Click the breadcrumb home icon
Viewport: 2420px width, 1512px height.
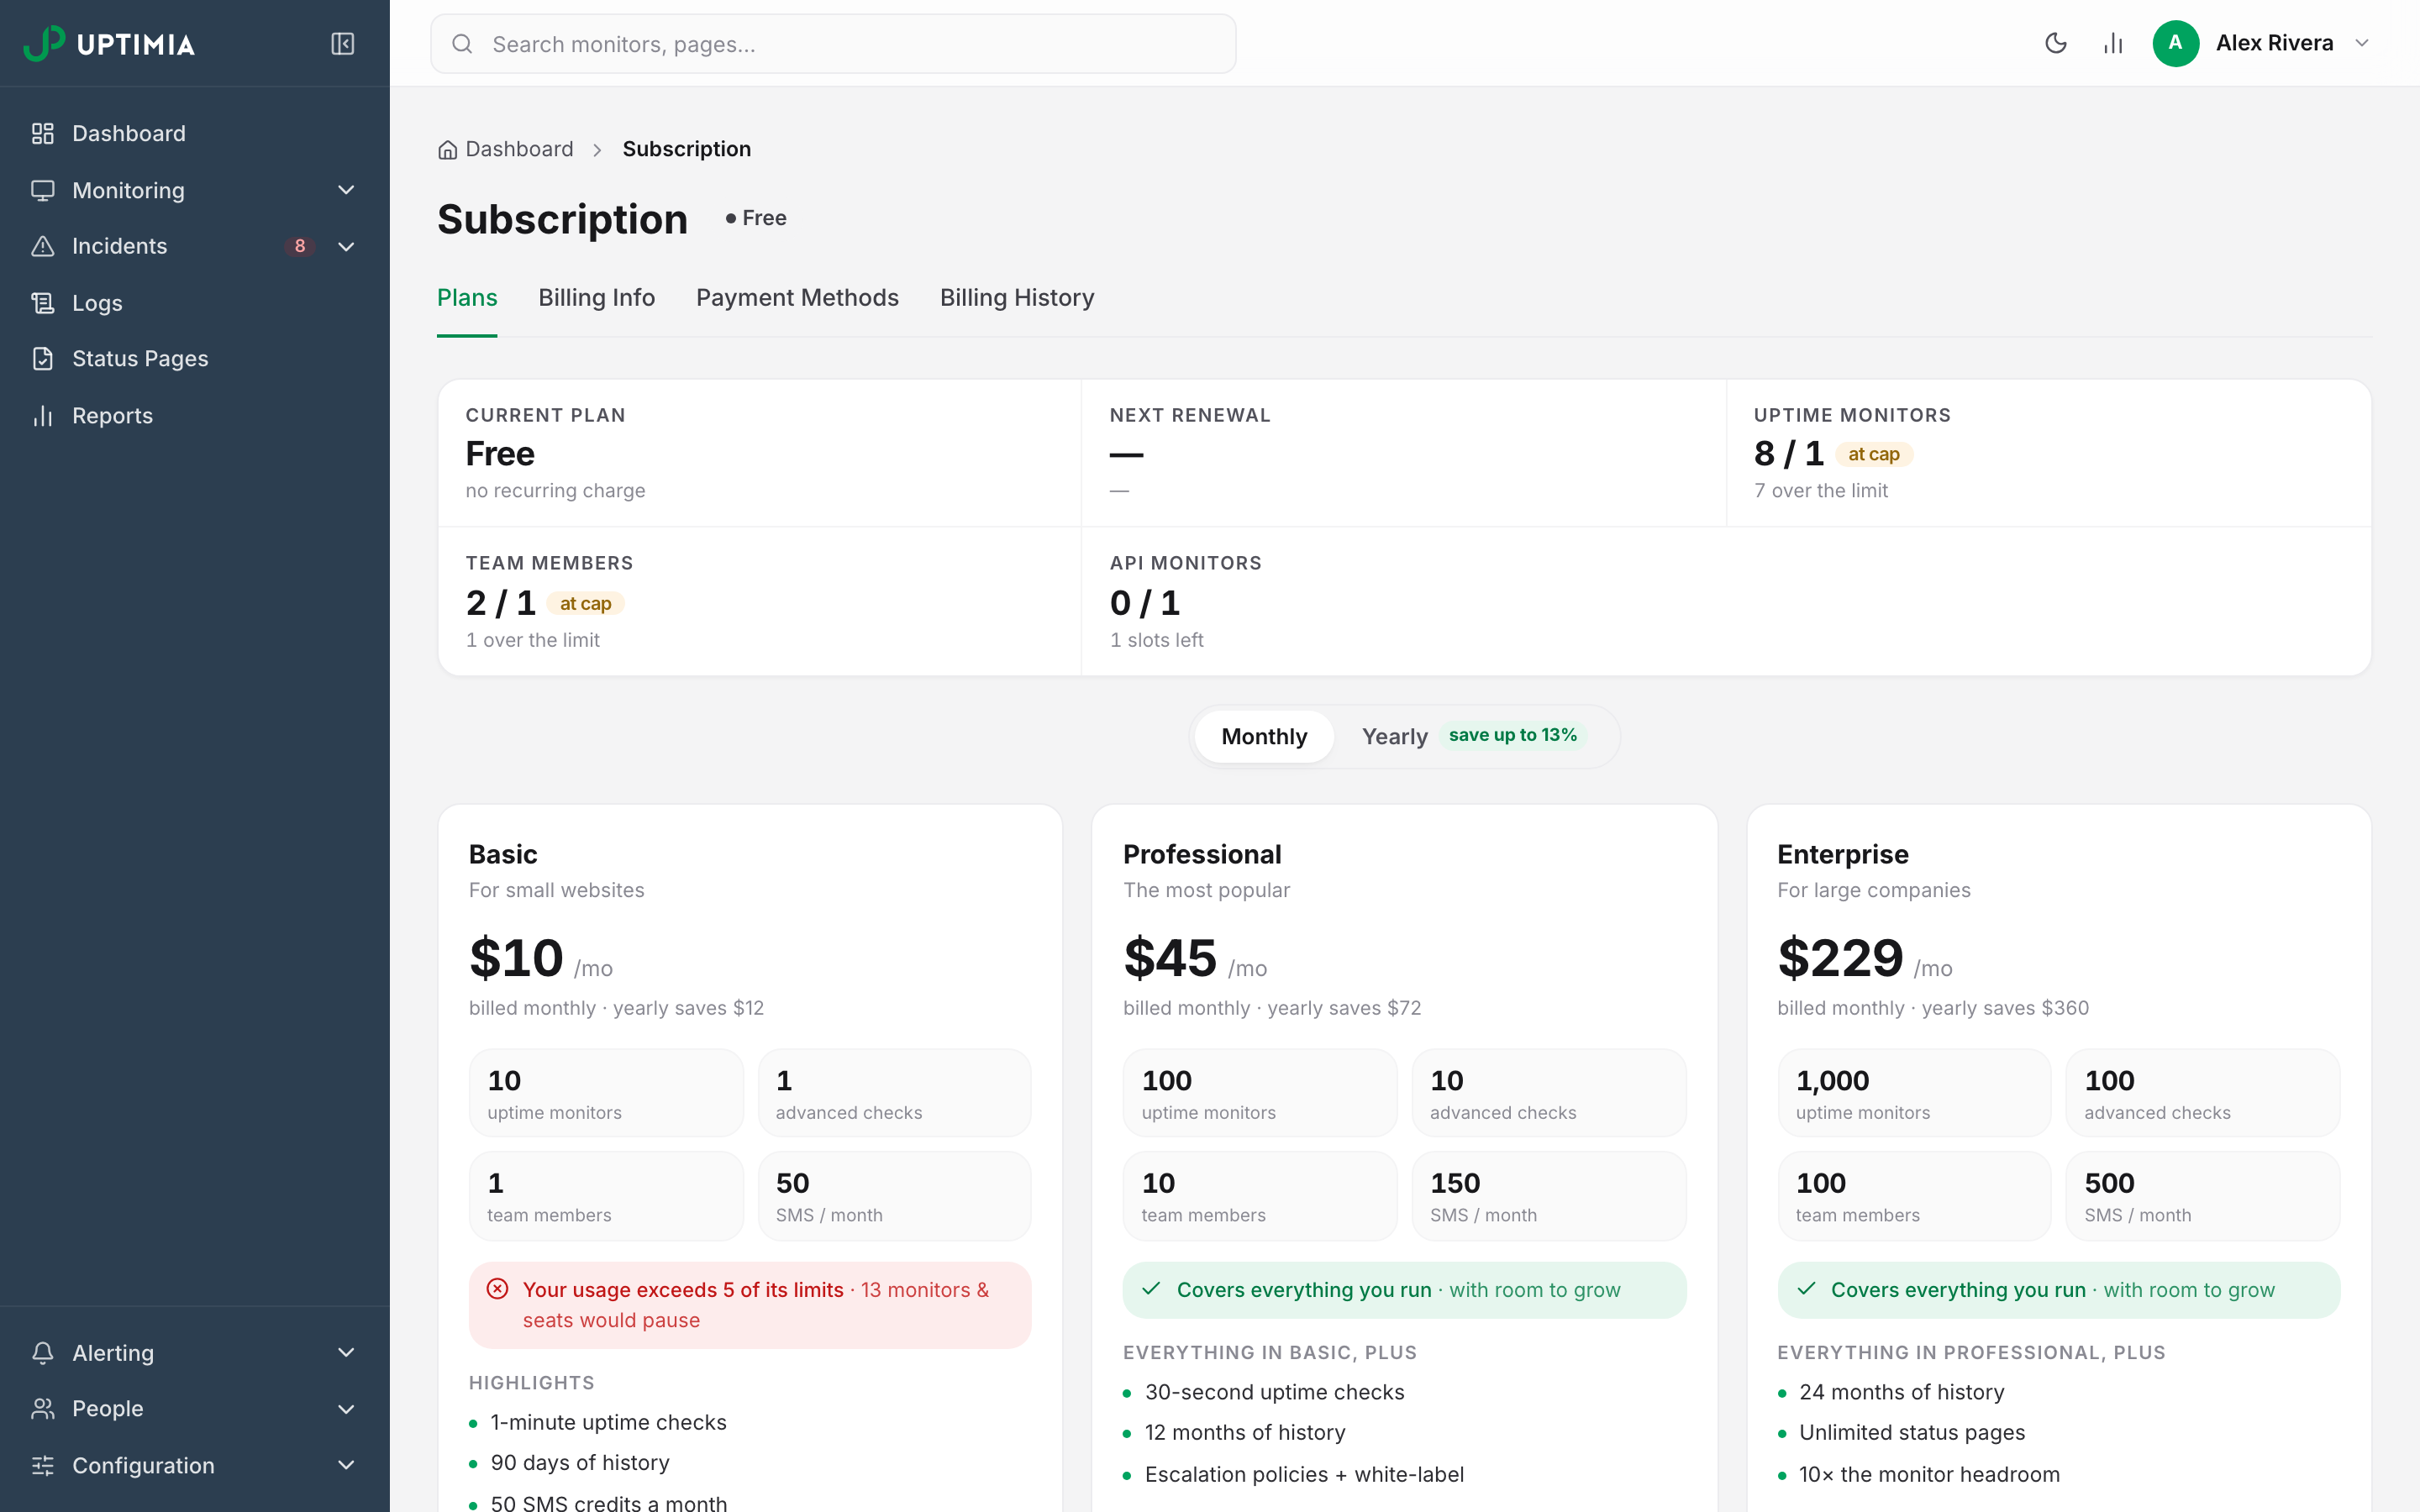coord(447,150)
